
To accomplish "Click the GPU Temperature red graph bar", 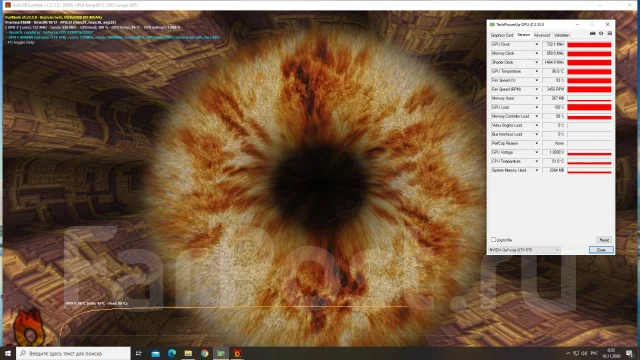I will 589,71.
